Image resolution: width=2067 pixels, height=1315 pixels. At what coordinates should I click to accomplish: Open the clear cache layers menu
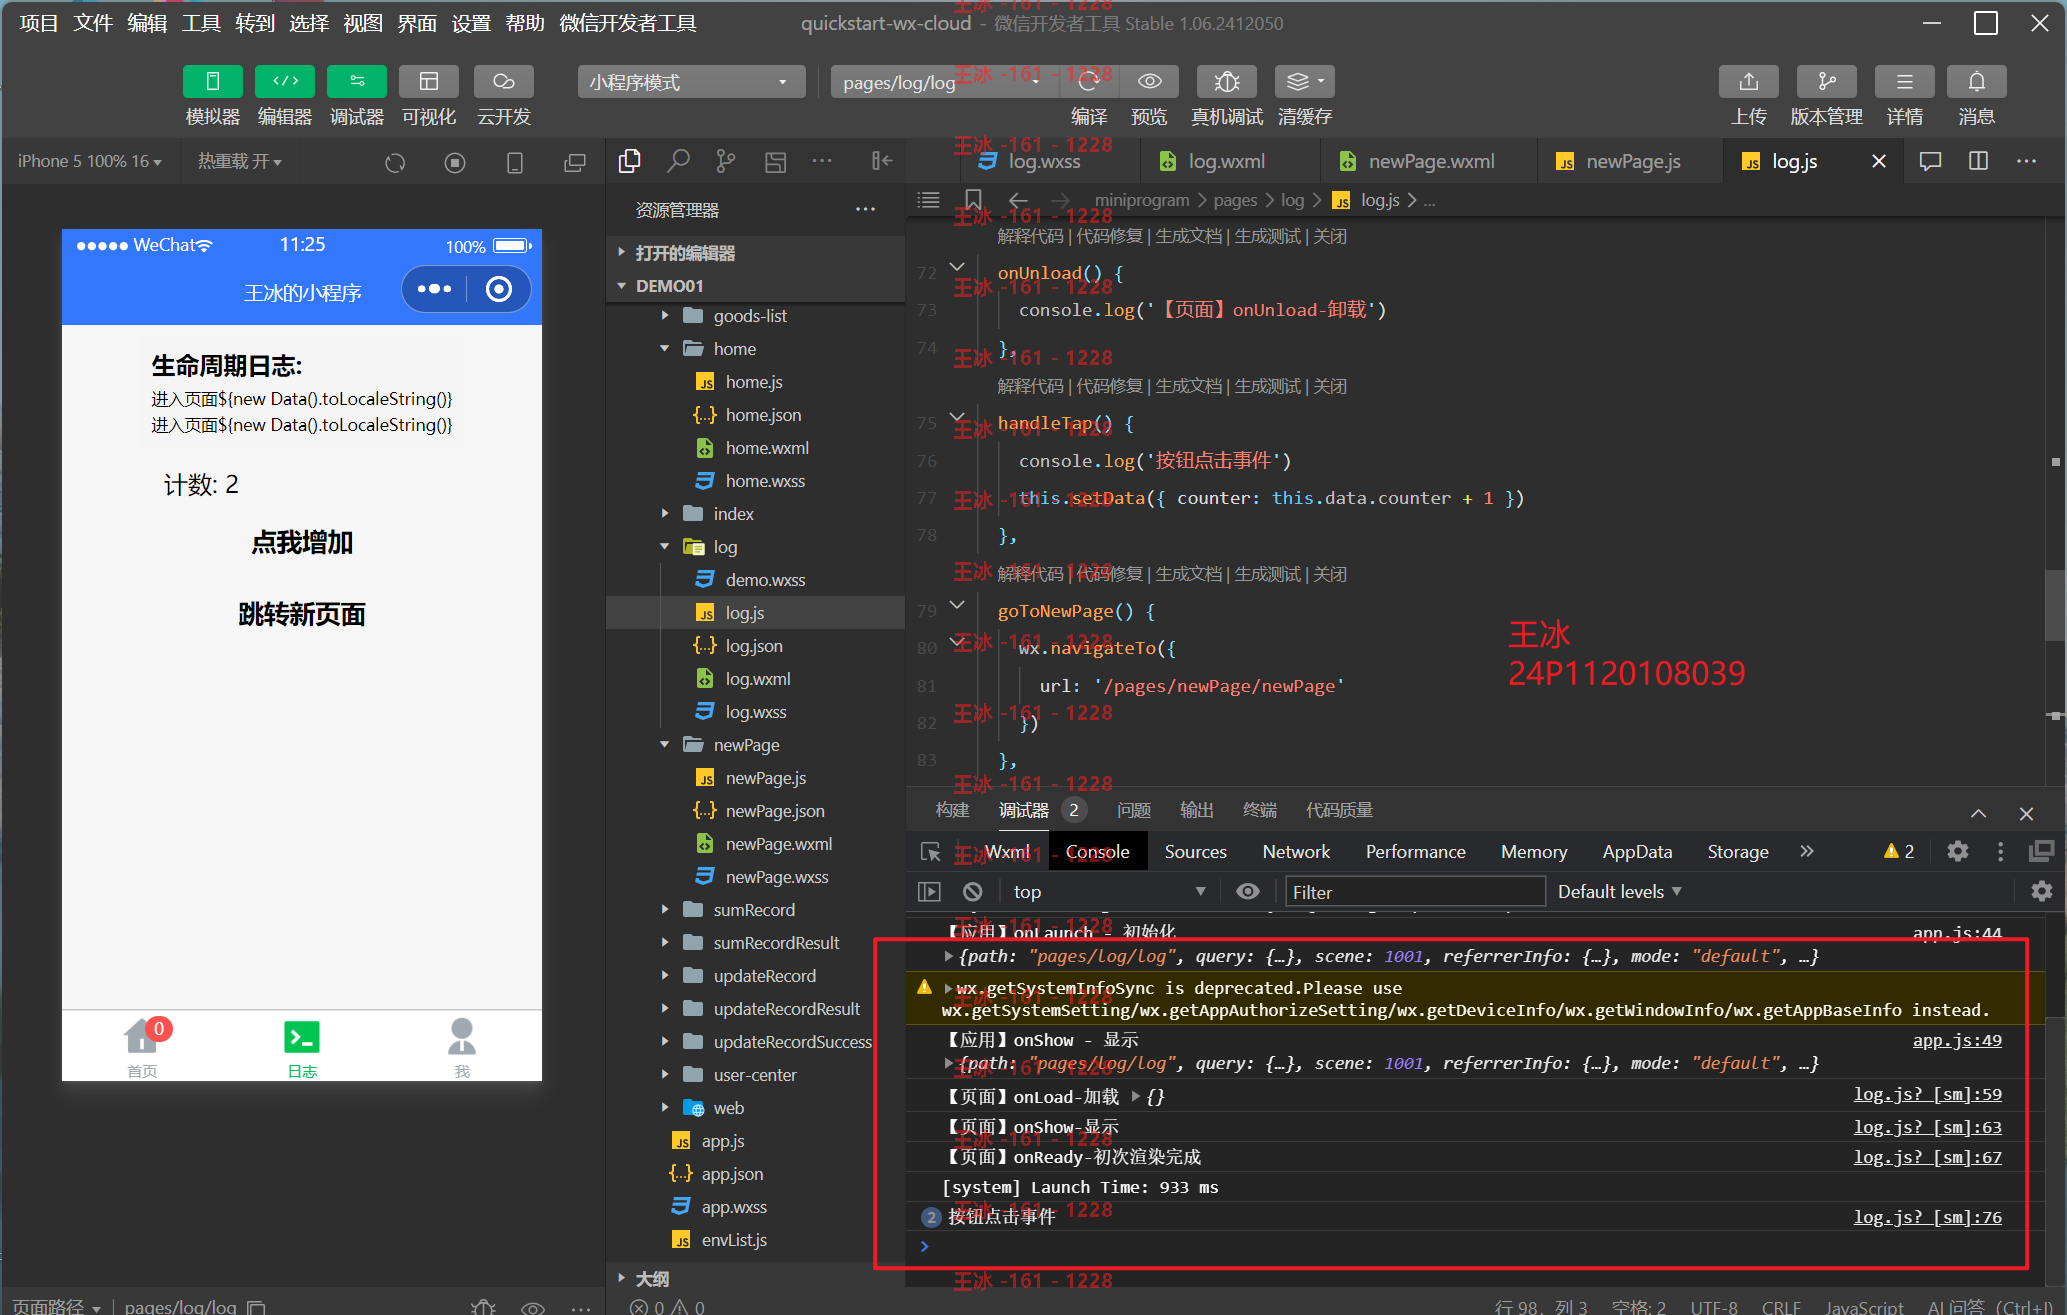click(1305, 81)
